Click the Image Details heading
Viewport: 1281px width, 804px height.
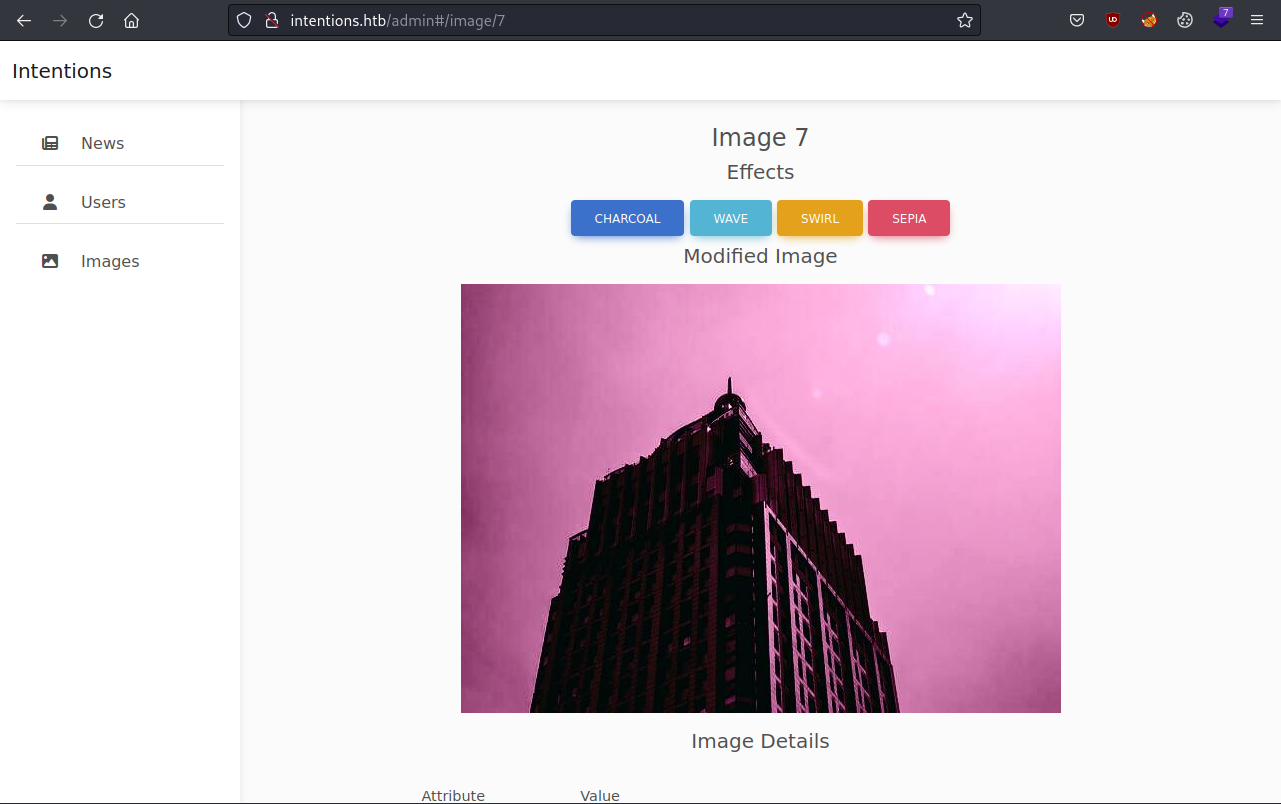[760, 741]
